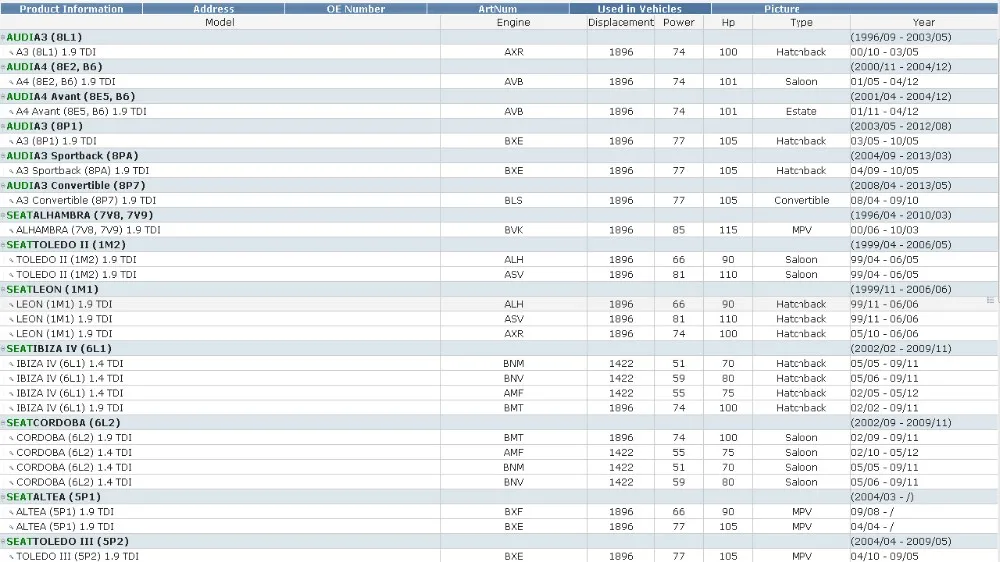
Task: Click the row icon beside ALHAMBRA (7V8, 7V9) 1.9 TDI
Action: point(11,231)
